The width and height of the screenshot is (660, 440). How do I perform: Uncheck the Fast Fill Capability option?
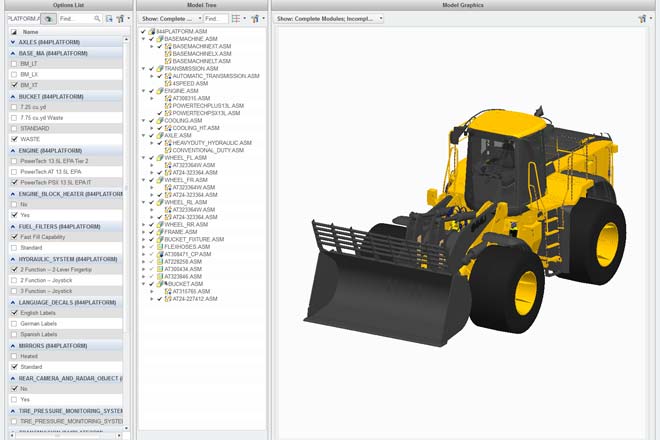(14, 237)
